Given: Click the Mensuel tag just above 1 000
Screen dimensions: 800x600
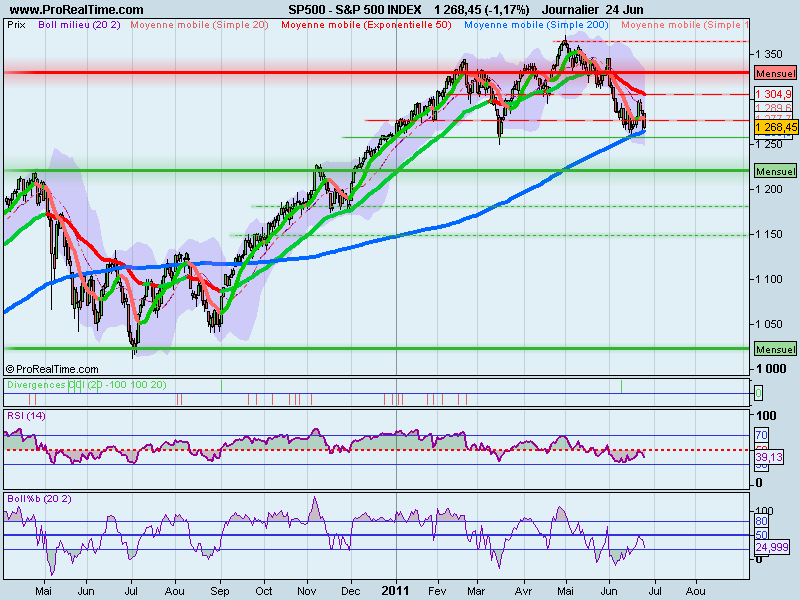Looking at the screenshot, I should pyautogui.click(x=775, y=349).
